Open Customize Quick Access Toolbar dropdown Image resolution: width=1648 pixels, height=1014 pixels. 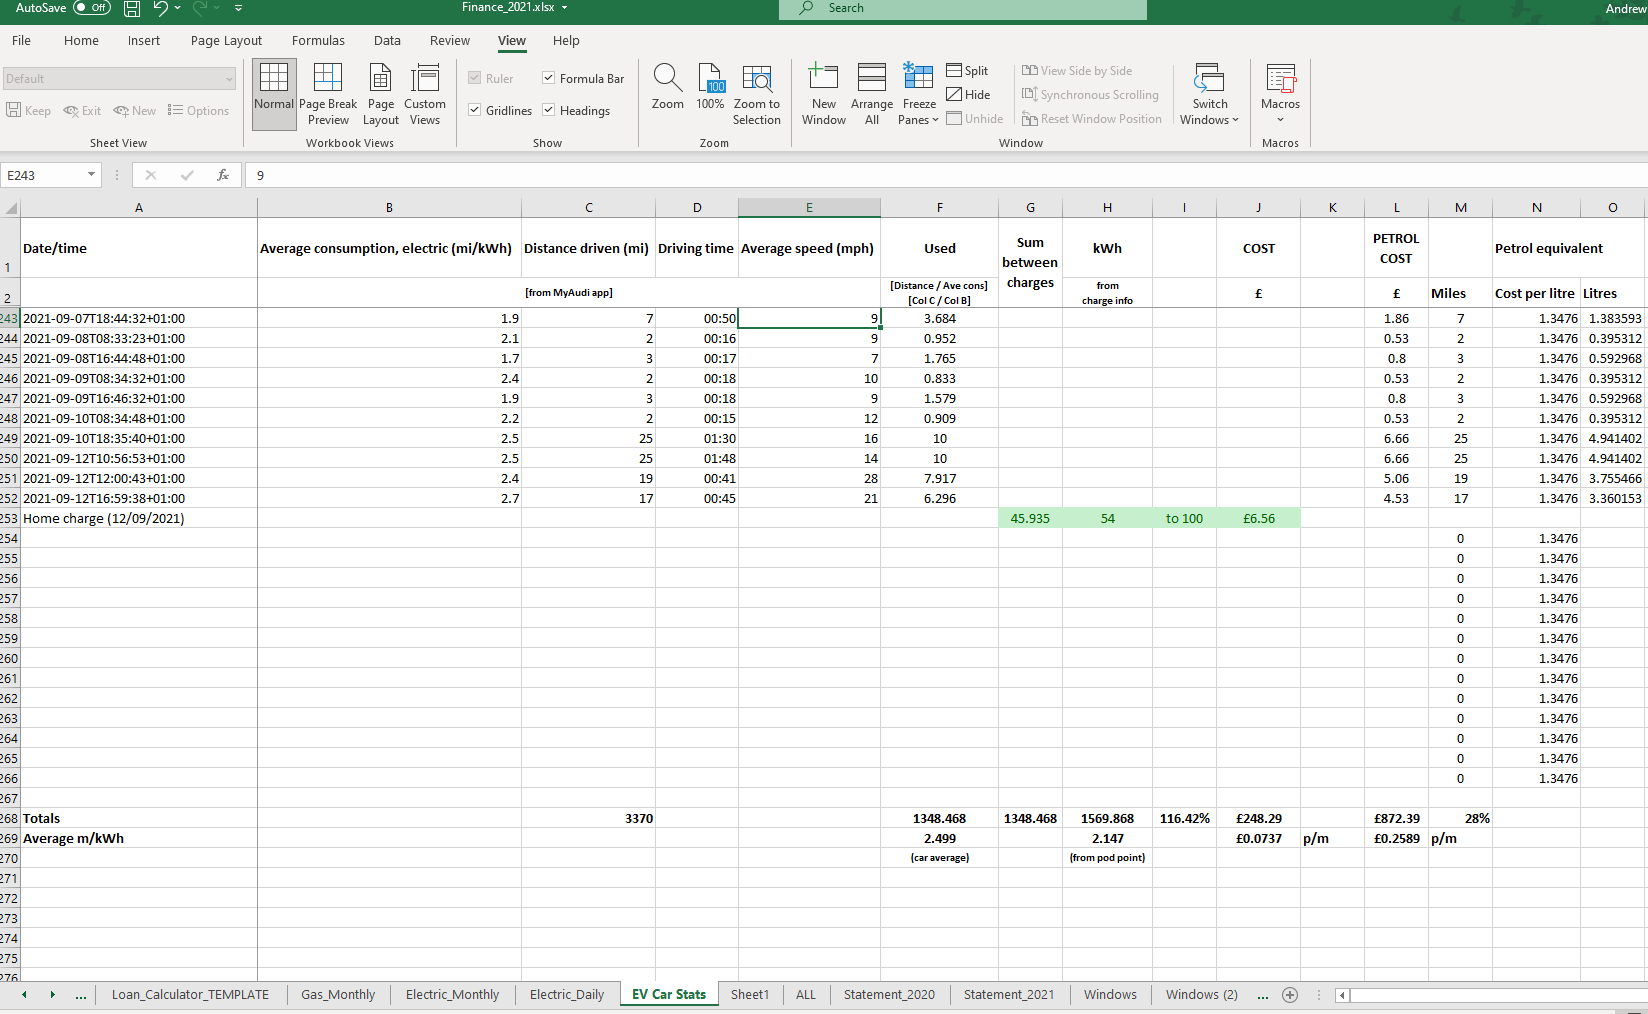pyautogui.click(x=238, y=8)
